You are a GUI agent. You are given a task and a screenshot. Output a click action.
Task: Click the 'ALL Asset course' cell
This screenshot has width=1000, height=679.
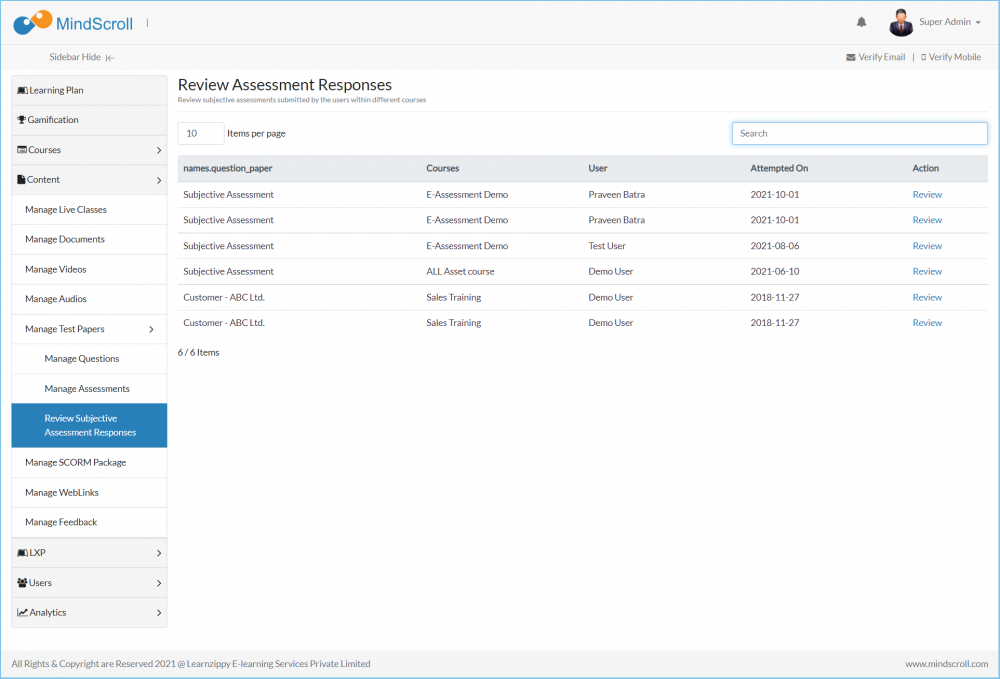[460, 272]
